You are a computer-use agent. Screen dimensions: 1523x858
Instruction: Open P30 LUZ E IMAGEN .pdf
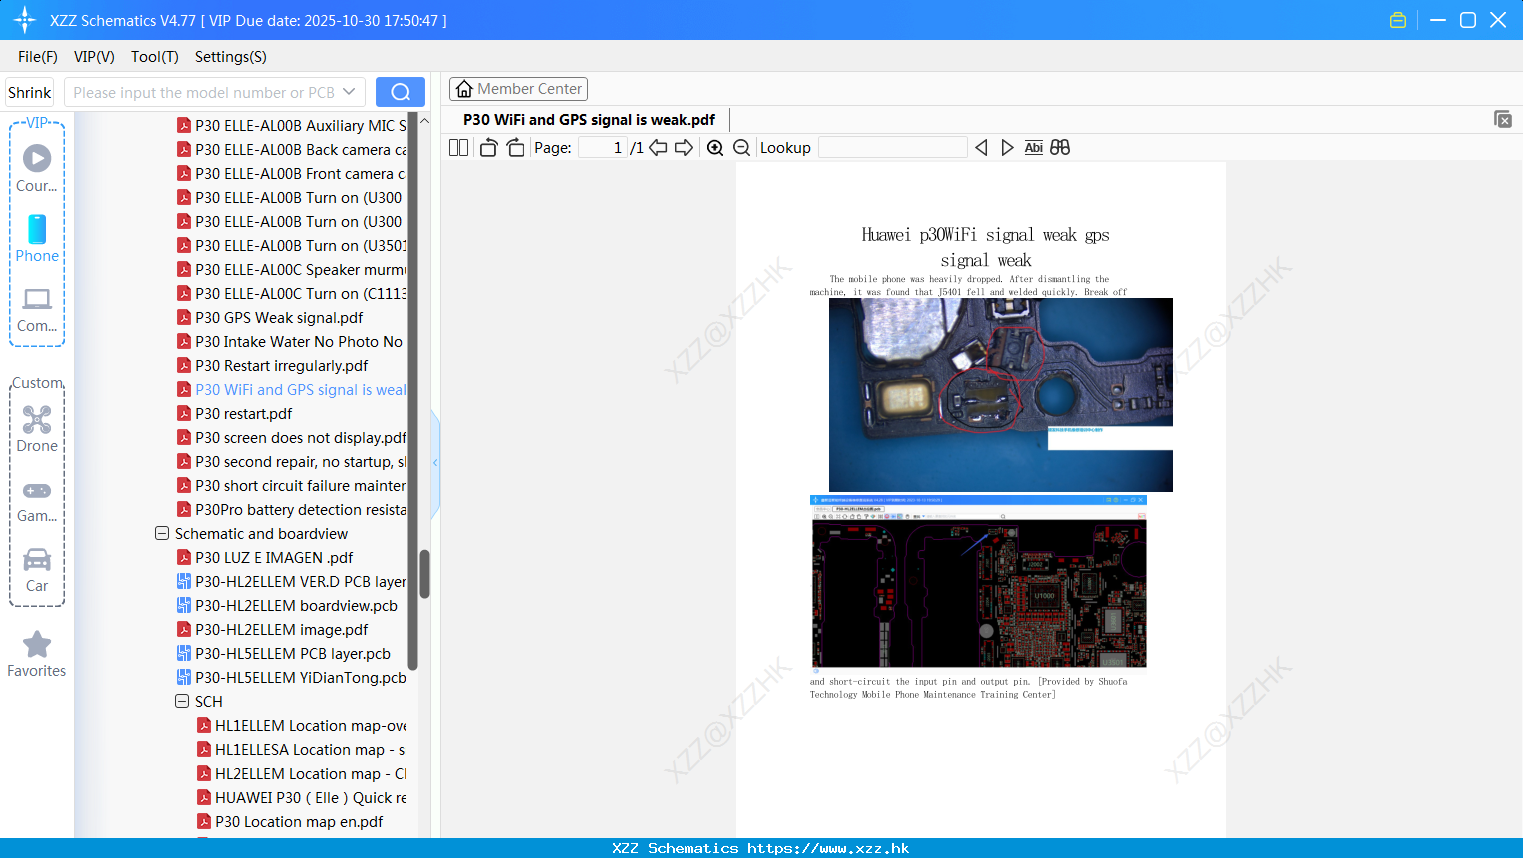coord(265,558)
